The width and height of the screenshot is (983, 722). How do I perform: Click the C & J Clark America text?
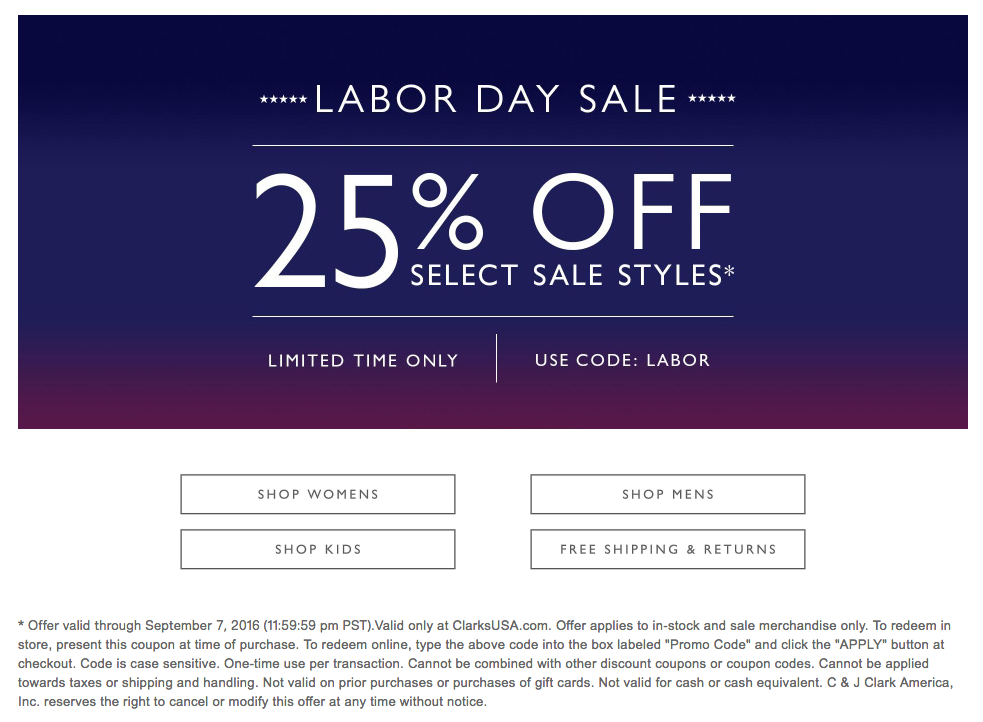890,683
